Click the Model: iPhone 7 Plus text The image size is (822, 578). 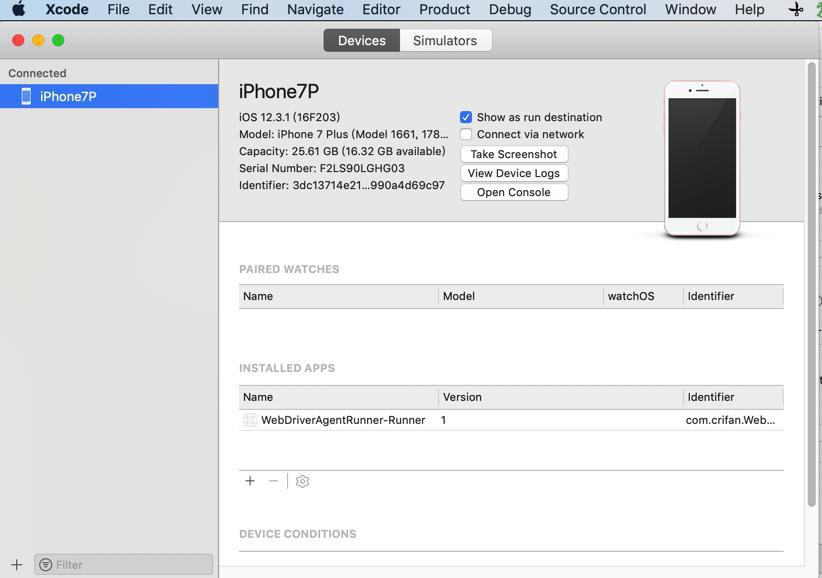click(343, 134)
